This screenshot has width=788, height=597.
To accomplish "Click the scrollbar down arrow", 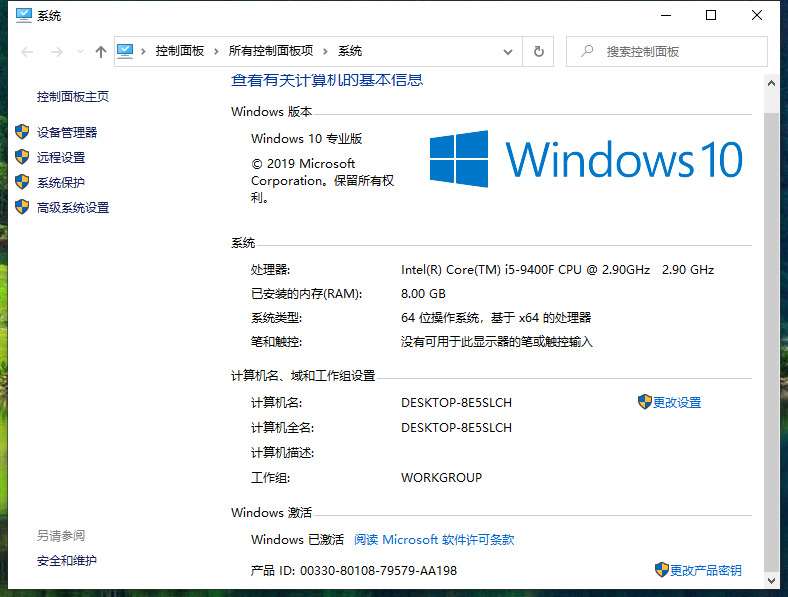I will tap(770, 579).
